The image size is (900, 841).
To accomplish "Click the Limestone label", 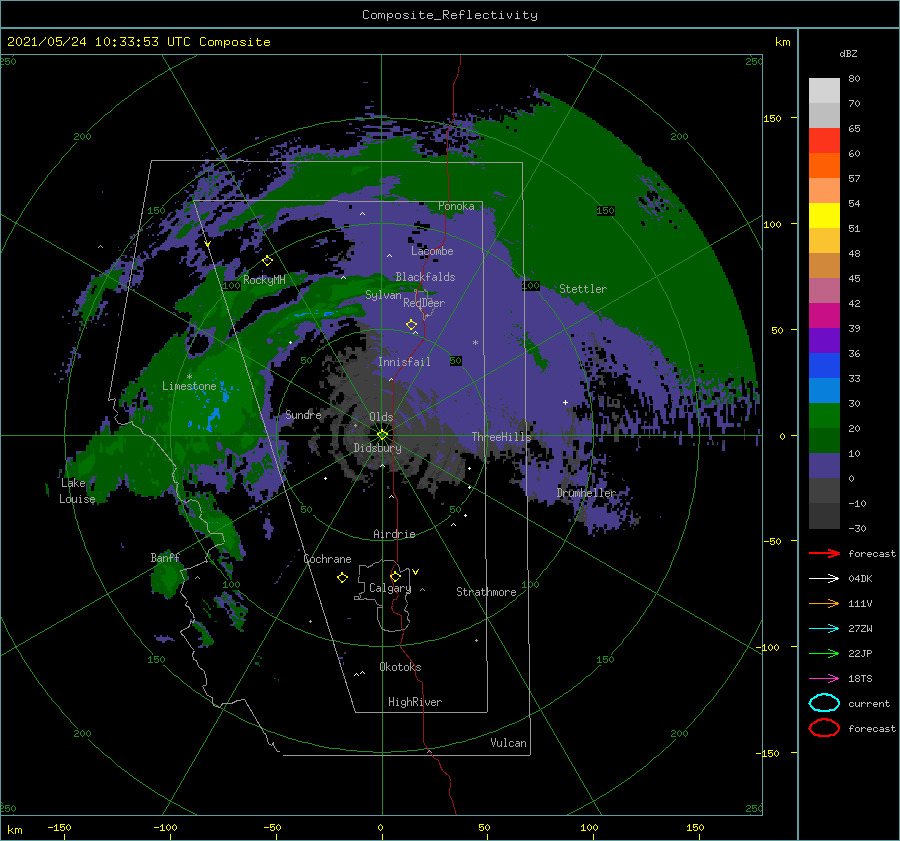I will click(x=189, y=386).
